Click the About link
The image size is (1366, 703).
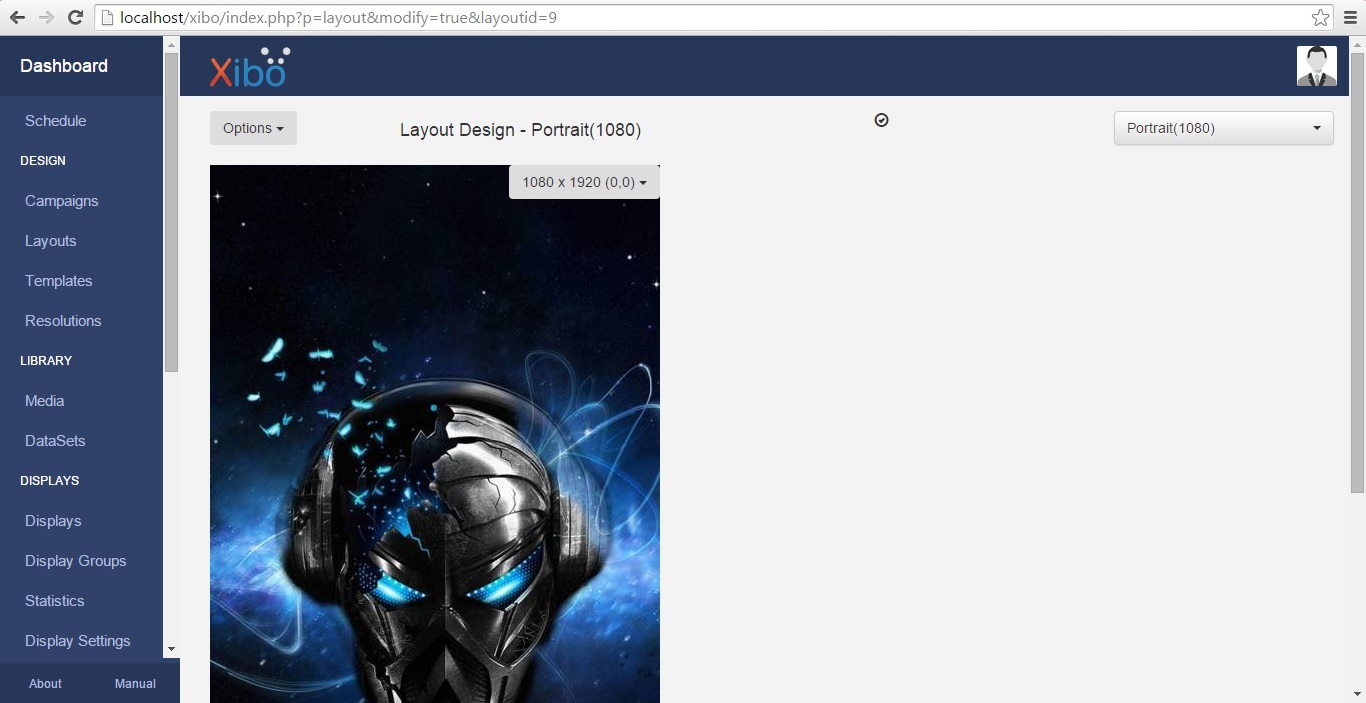45,684
